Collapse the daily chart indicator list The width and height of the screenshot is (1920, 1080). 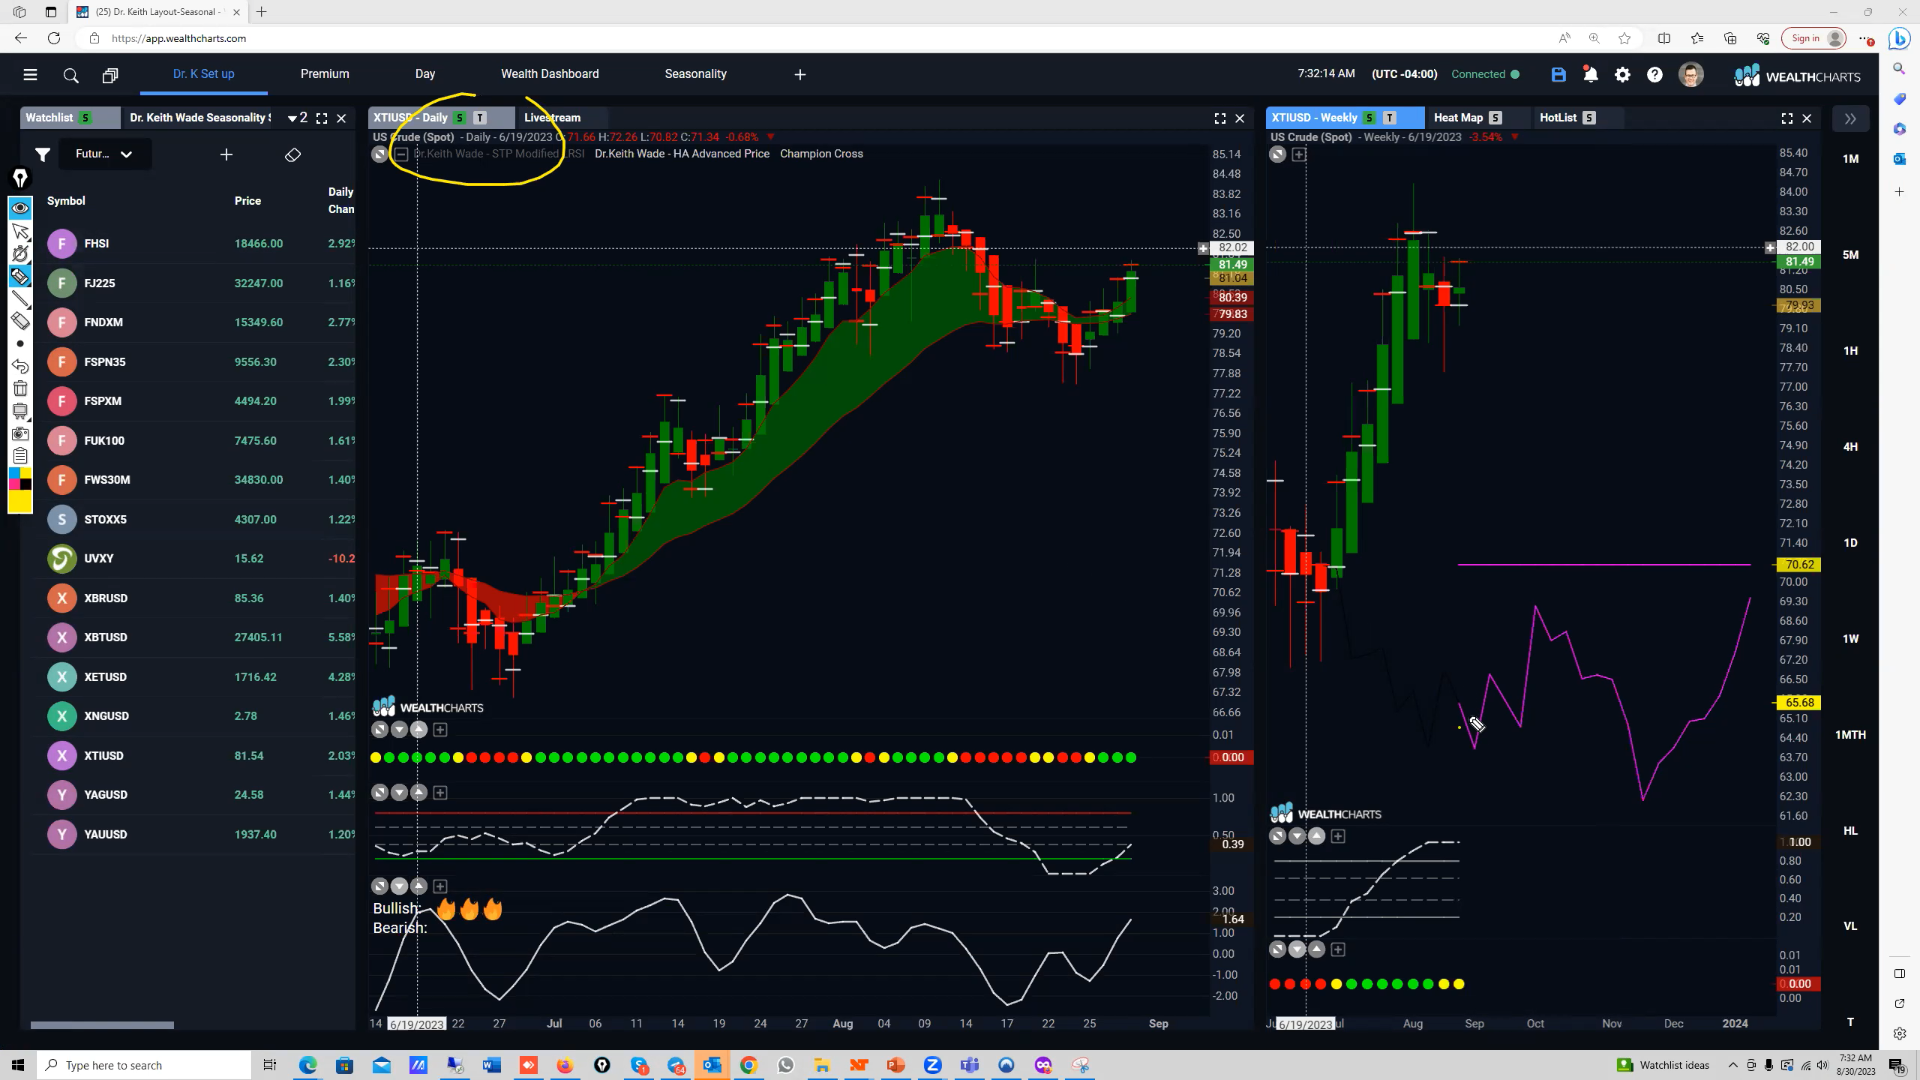401,154
